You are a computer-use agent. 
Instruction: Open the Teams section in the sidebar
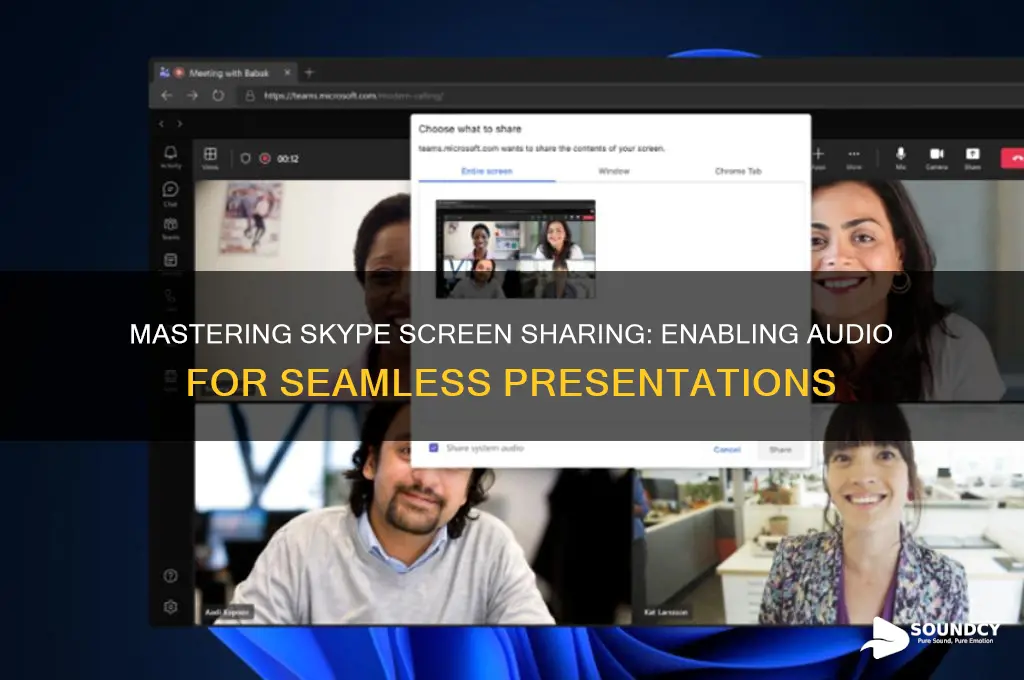(170, 228)
